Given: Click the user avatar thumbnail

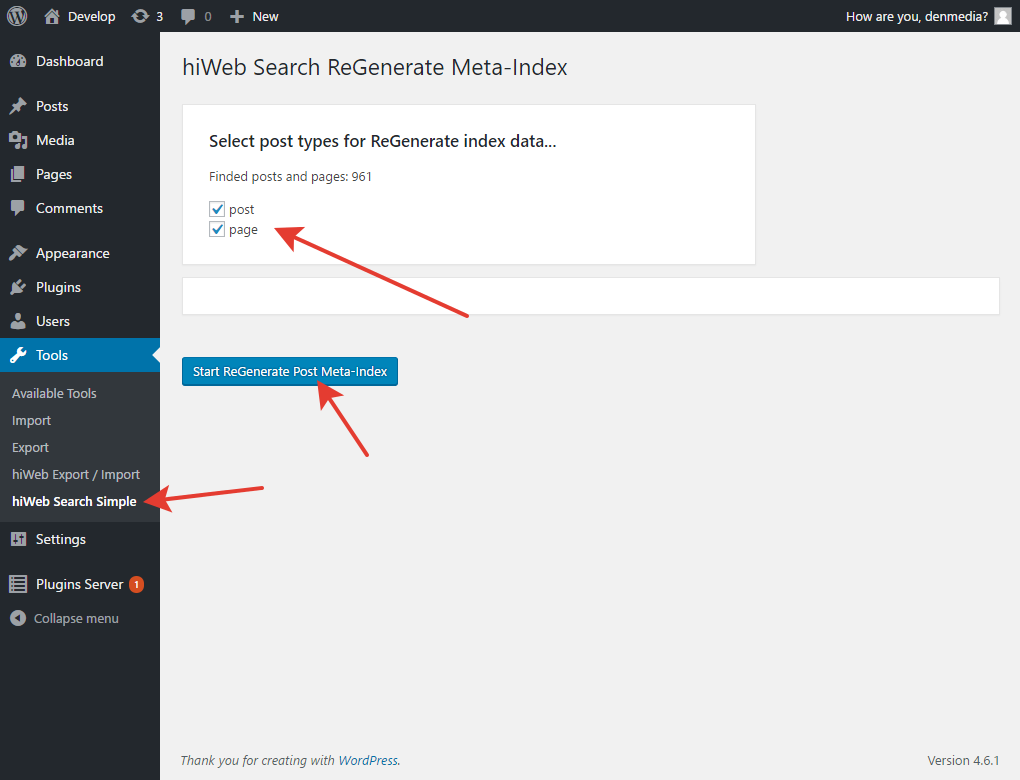Looking at the screenshot, I should 1002,16.
